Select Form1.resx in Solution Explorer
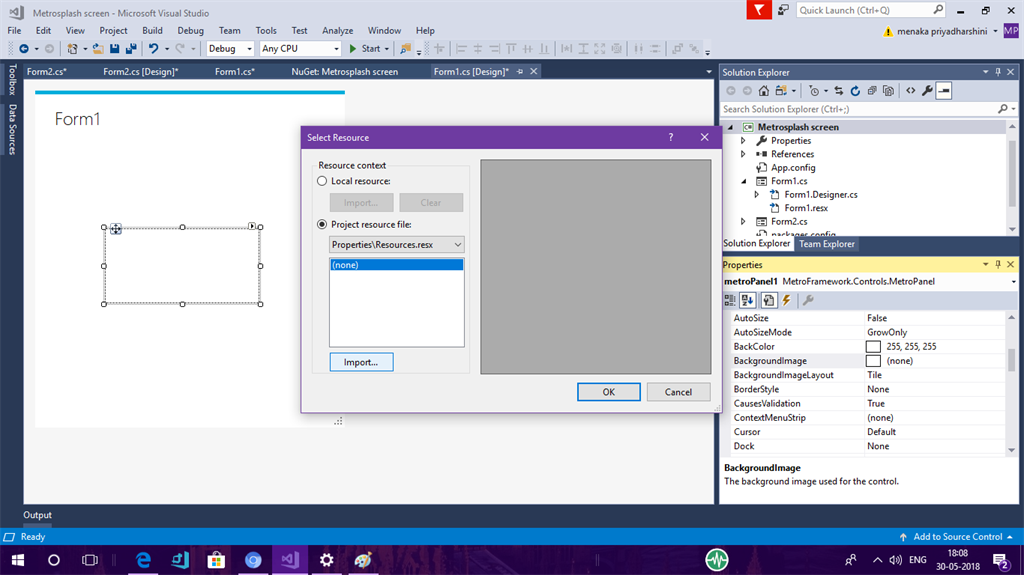The image size is (1024, 575). [806, 208]
